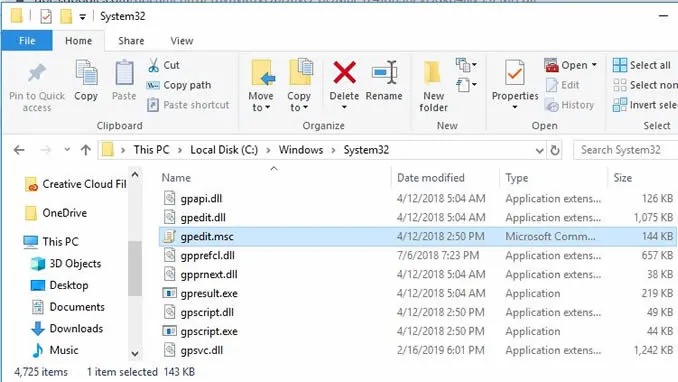Open the File tab
This screenshot has width=678, height=382.
click(27, 41)
